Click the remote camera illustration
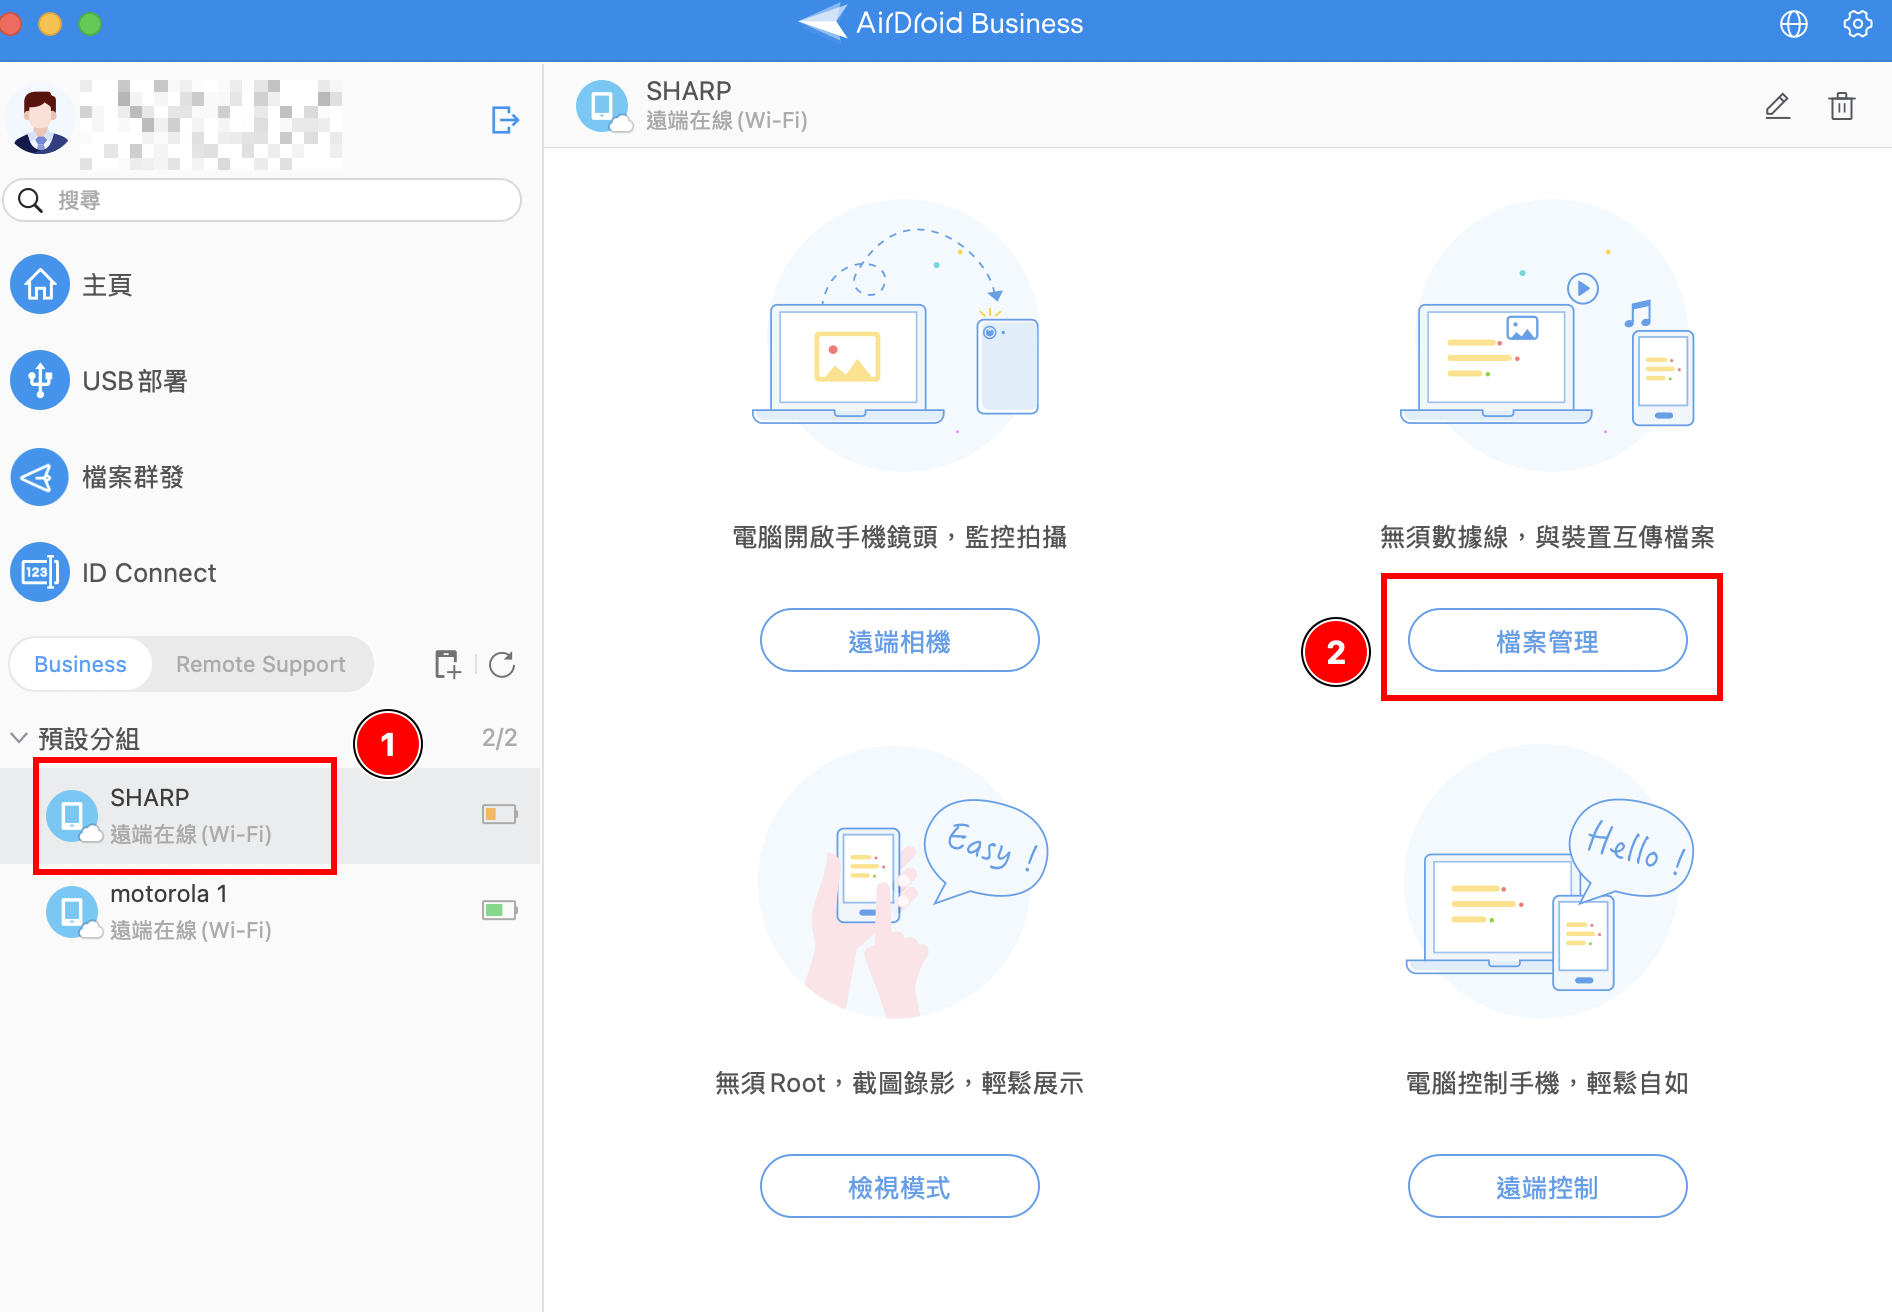This screenshot has height=1312, width=1892. click(898, 336)
